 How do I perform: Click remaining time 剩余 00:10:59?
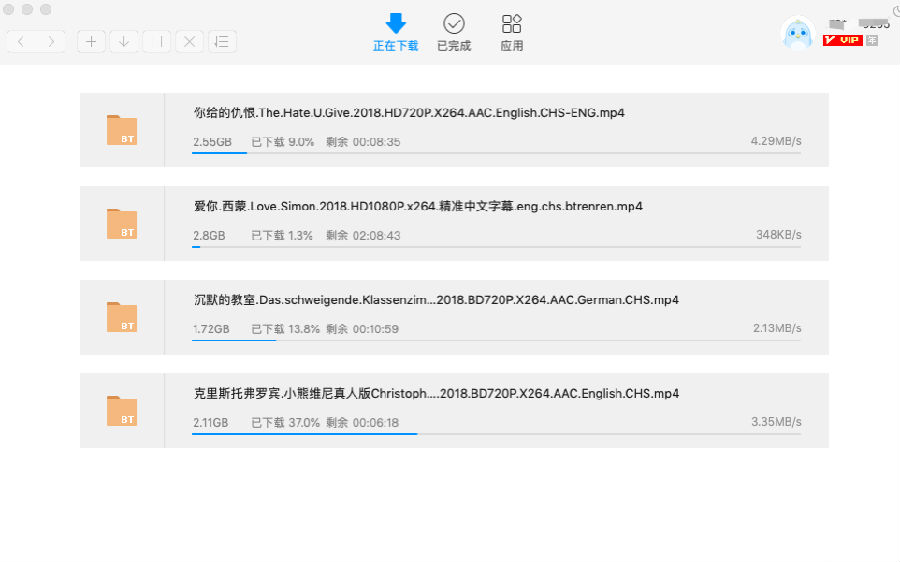(363, 329)
